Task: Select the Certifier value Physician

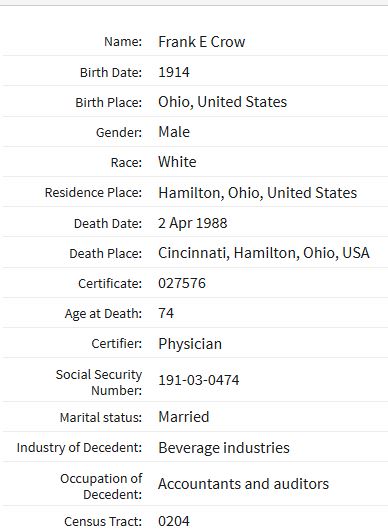Action: pos(190,344)
